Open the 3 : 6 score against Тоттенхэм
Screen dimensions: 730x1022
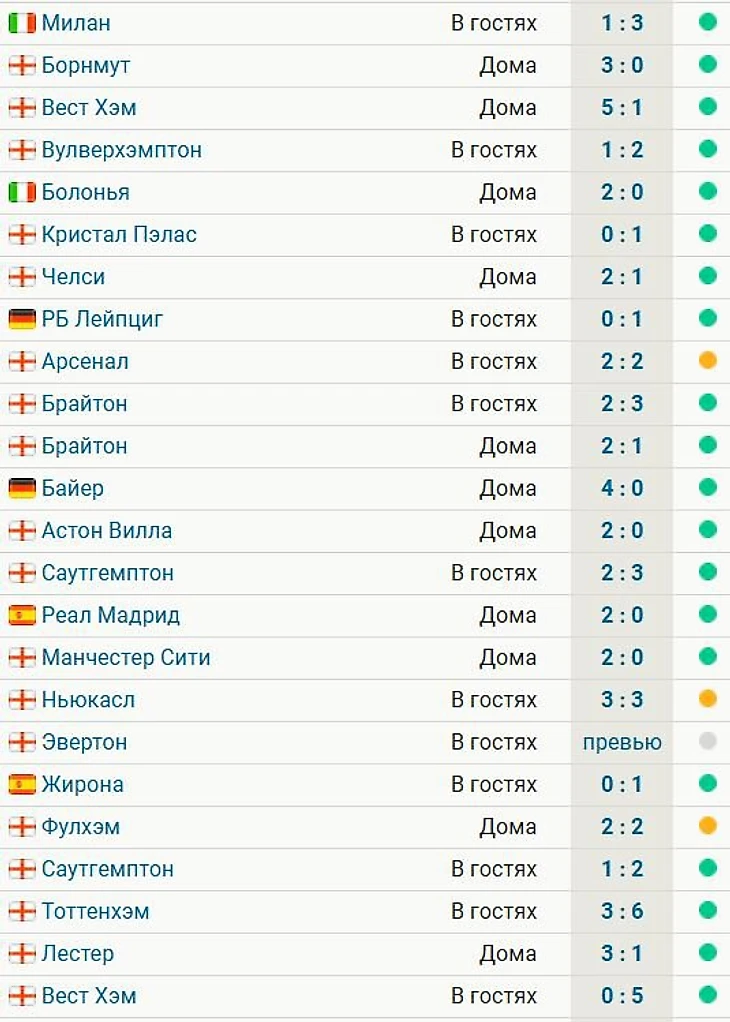[x=622, y=911]
